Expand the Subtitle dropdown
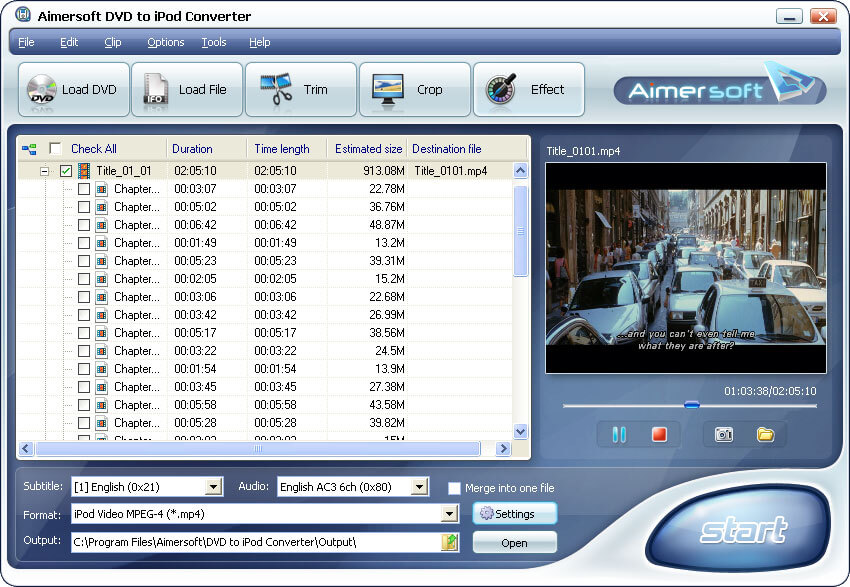Viewport: 850px width, 587px height. coord(212,487)
